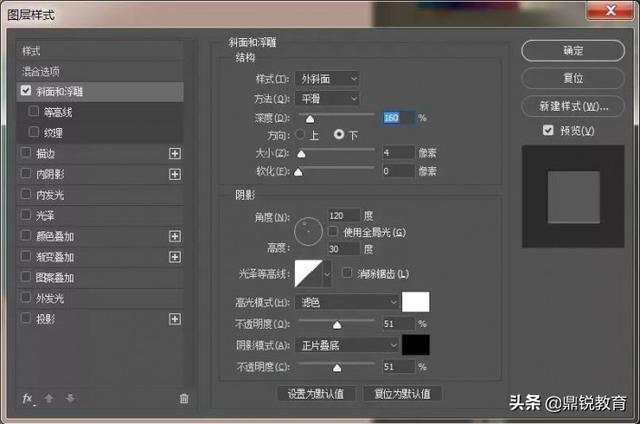The image size is (640, 424).
Task: Open the 样式 dropdown showing 外斜面
Action: 327,79
